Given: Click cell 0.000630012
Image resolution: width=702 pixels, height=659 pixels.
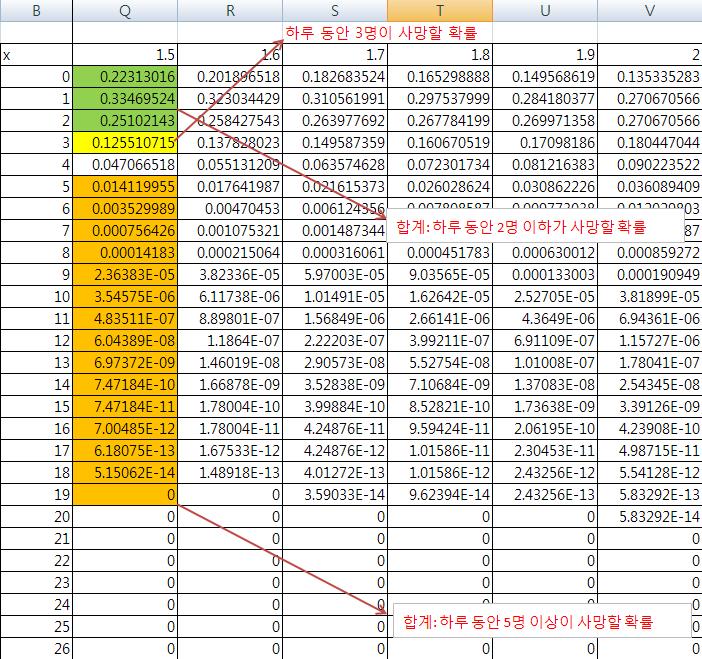Looking at the screenshot, I should pos(545,253).
